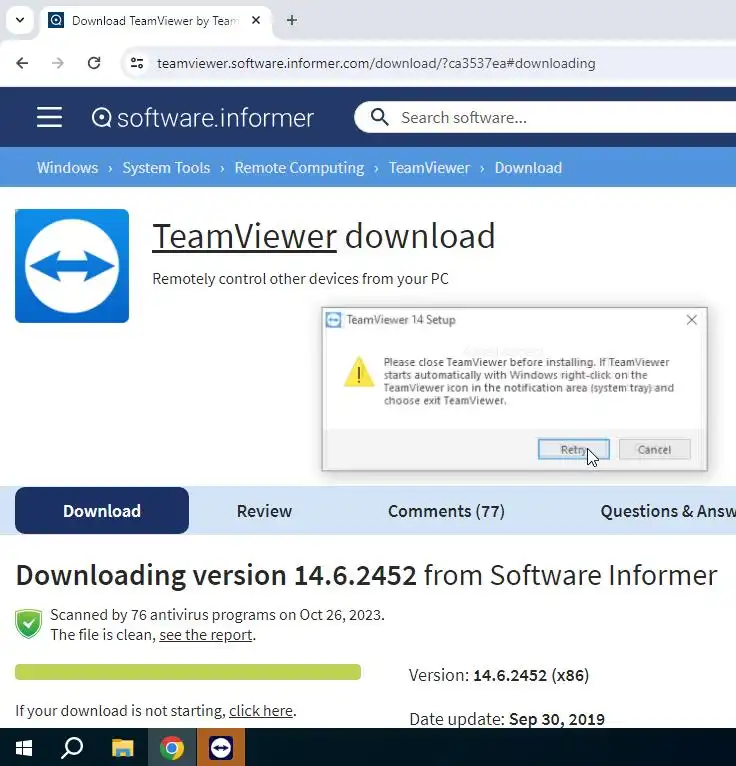Screen dimensions: 736x766
Task: Click the Download breadcrumb
Action: pos(528,168)
